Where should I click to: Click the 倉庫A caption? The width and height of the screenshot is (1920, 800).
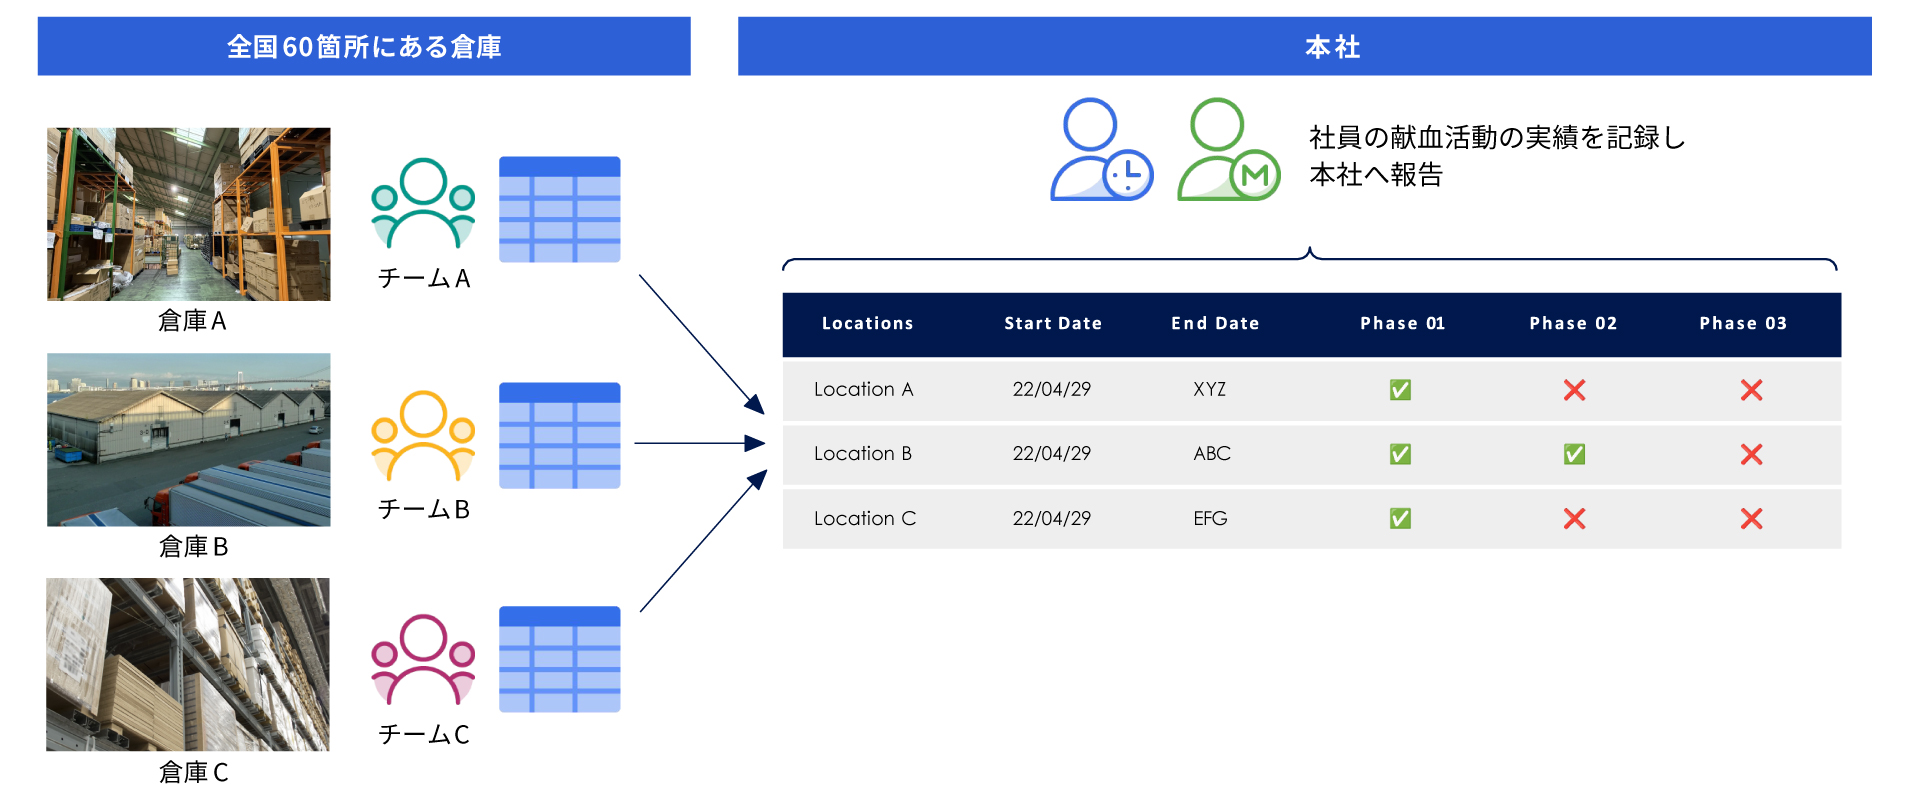coord(192,321)
